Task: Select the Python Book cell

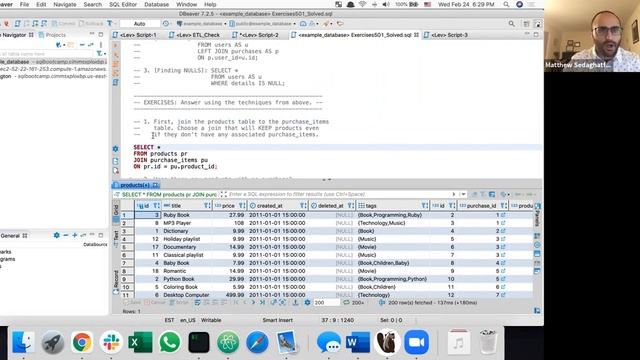Action: (x=187, y=279)
